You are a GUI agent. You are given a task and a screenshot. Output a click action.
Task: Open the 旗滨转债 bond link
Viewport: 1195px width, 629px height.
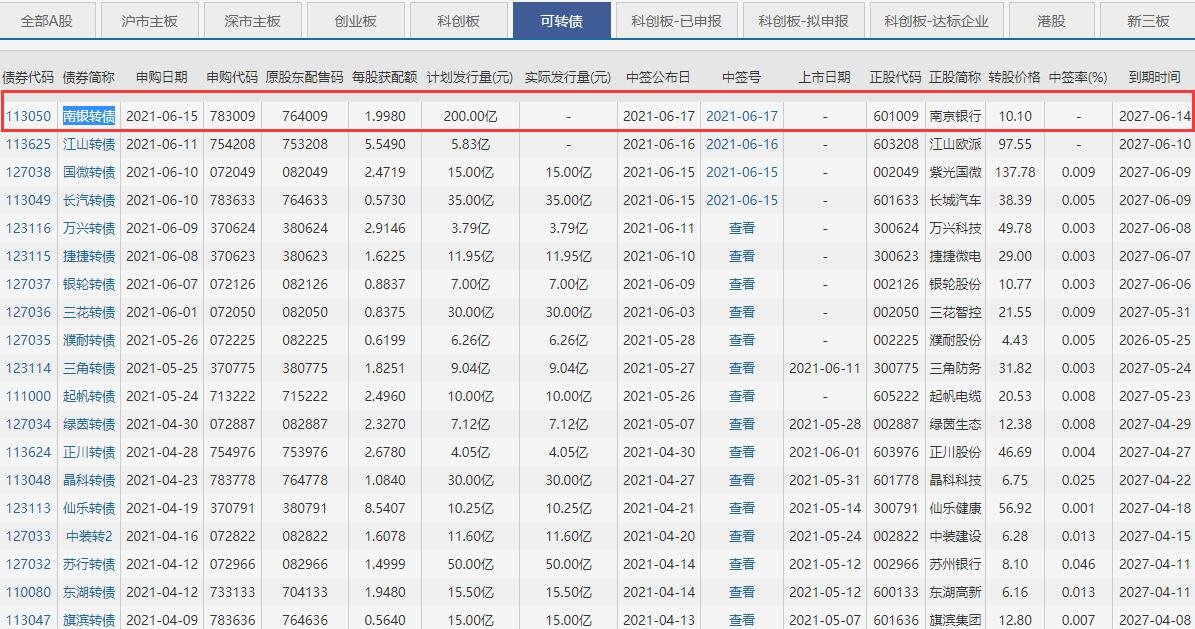pos(89,620)
